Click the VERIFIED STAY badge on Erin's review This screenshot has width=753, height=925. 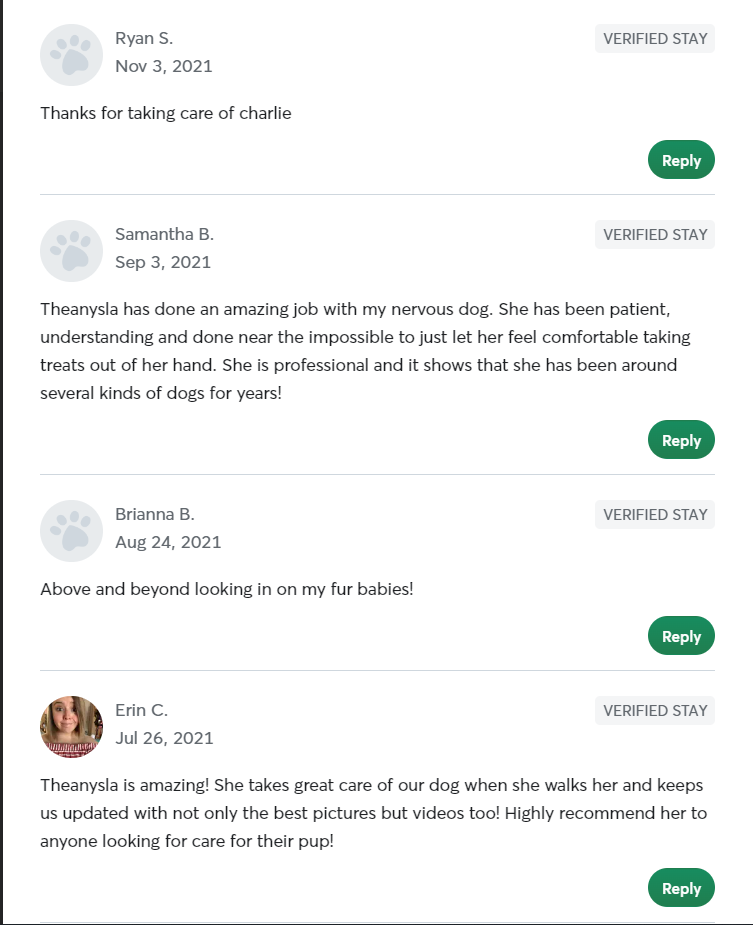point(654,710)
